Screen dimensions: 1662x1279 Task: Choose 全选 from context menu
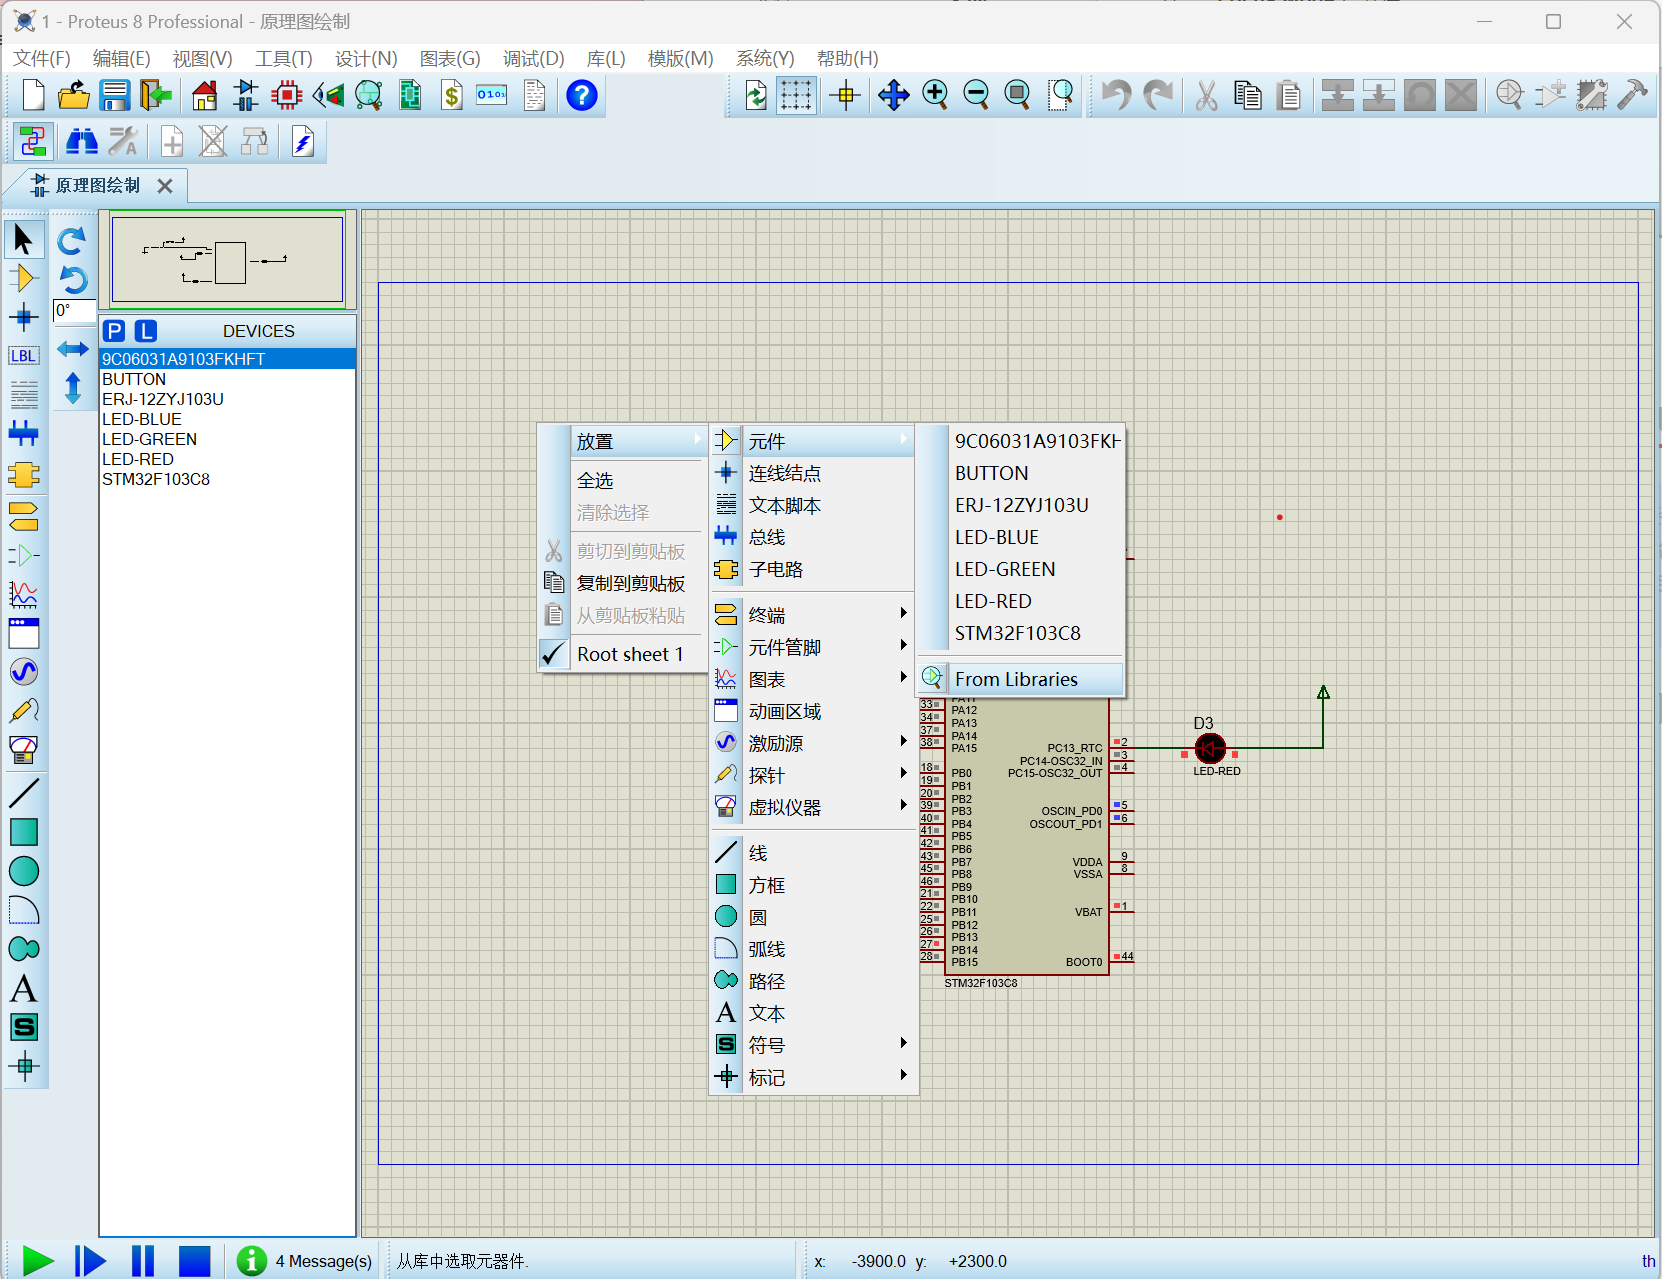[x=622, y=480]
